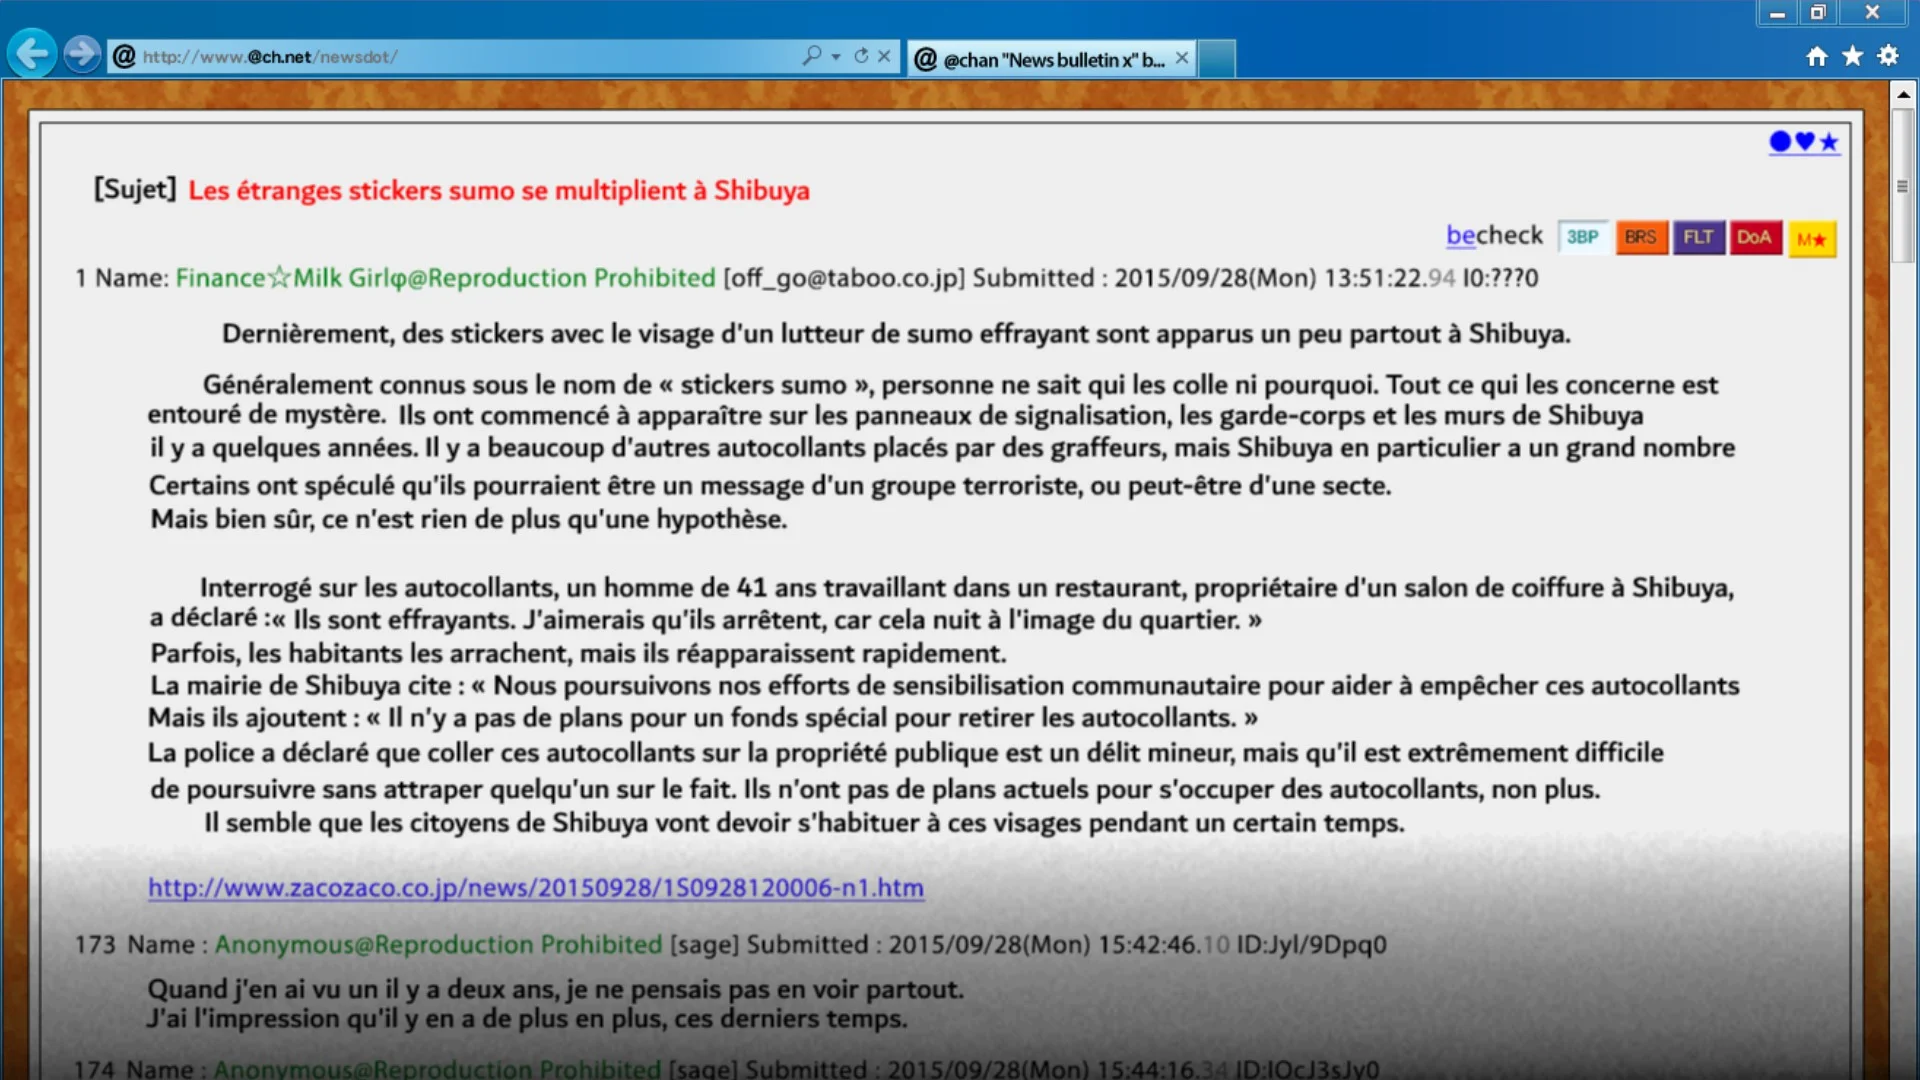Close the @chan News bulletin tab
Viewport: 1920px width, 1080px height.
point(1182,58)
